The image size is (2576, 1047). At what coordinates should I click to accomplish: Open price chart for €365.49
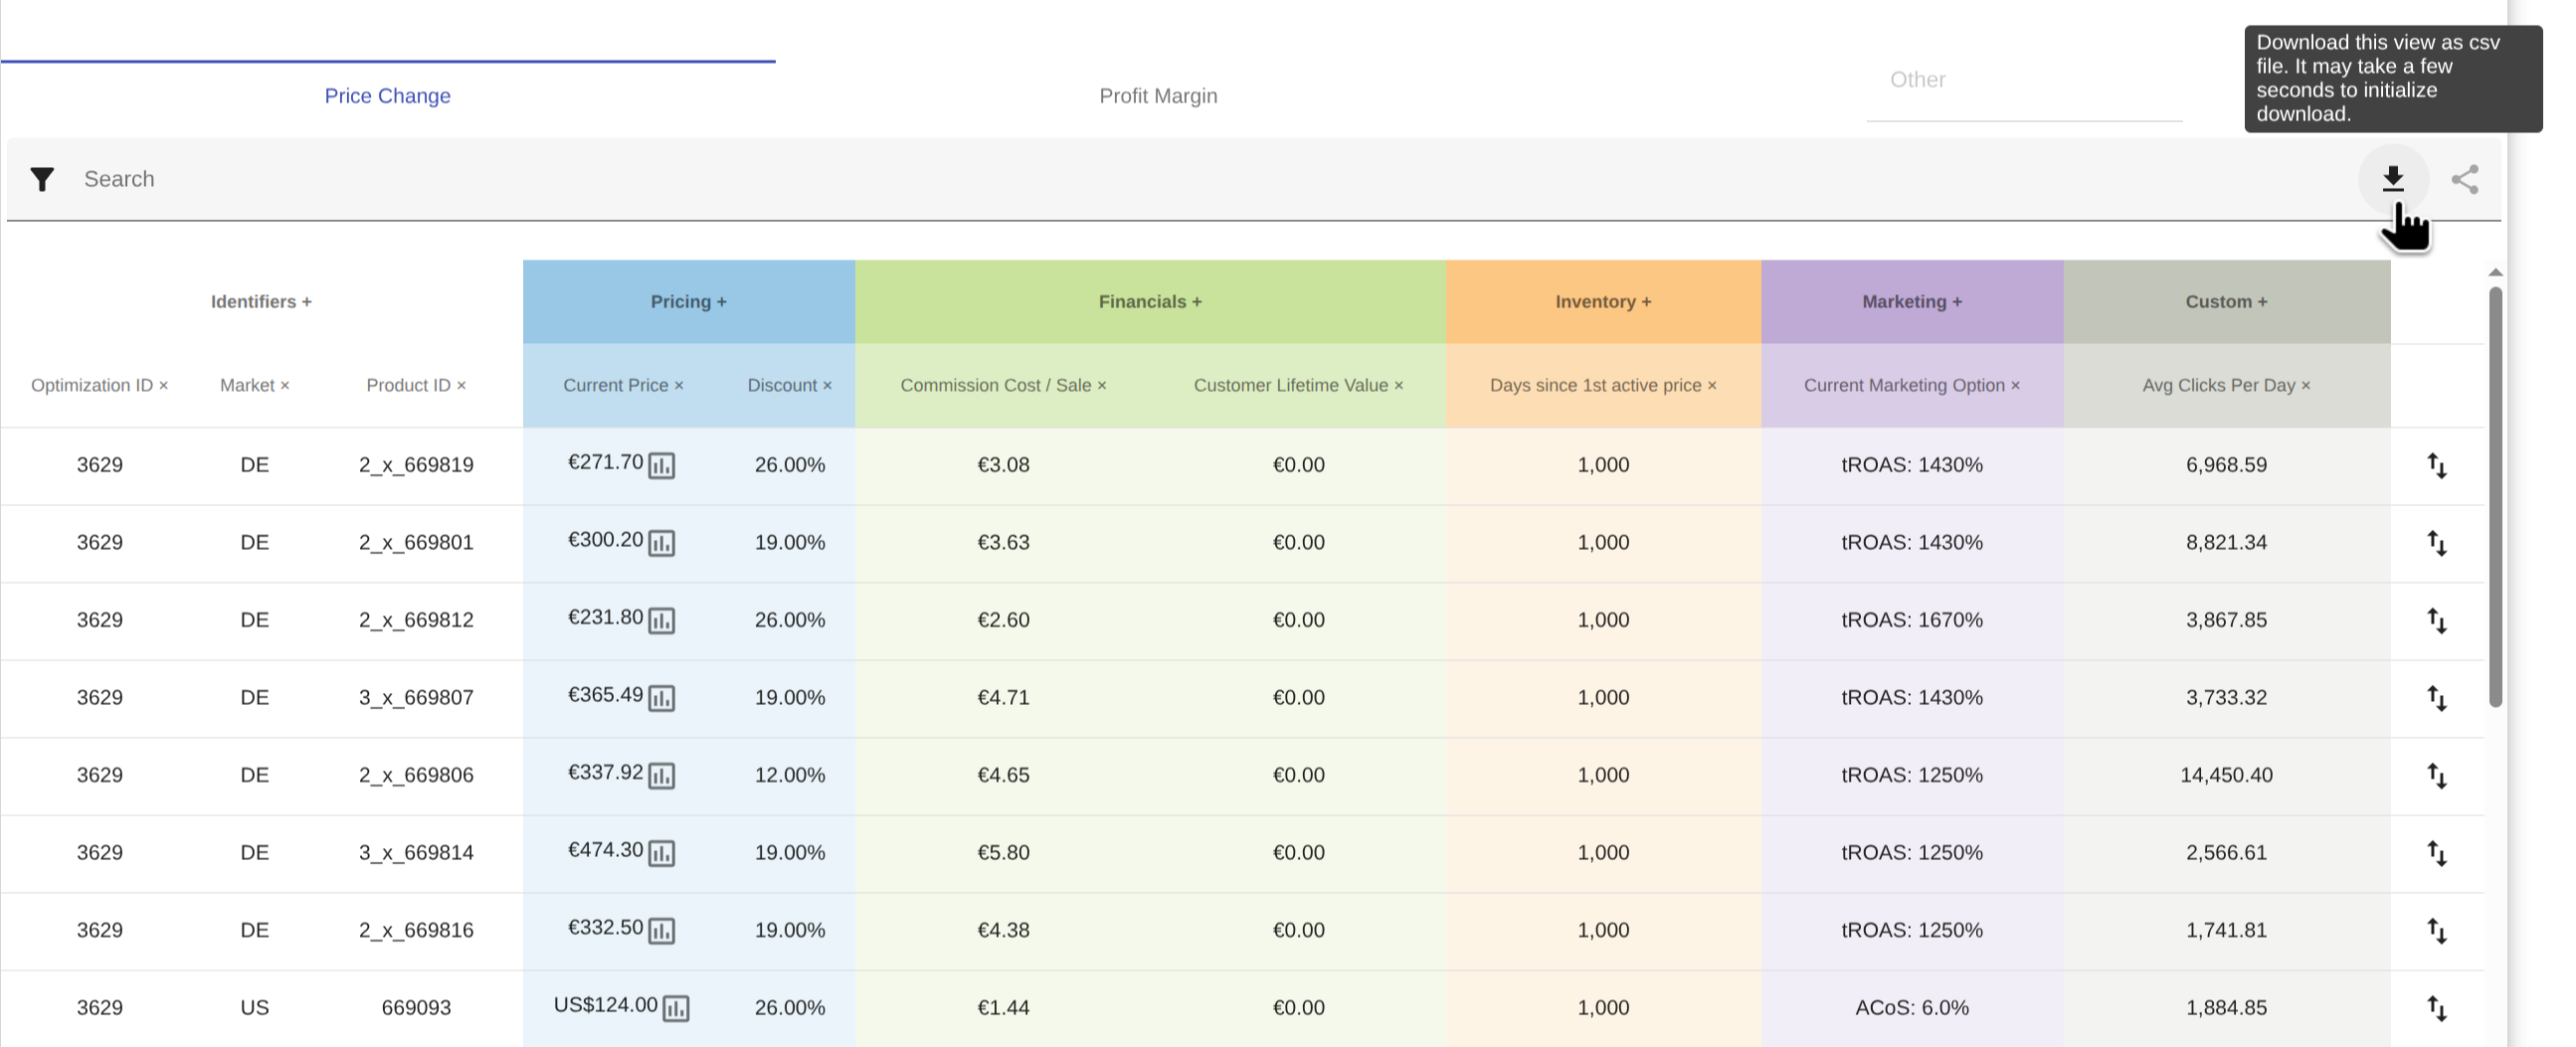[661, 698]
